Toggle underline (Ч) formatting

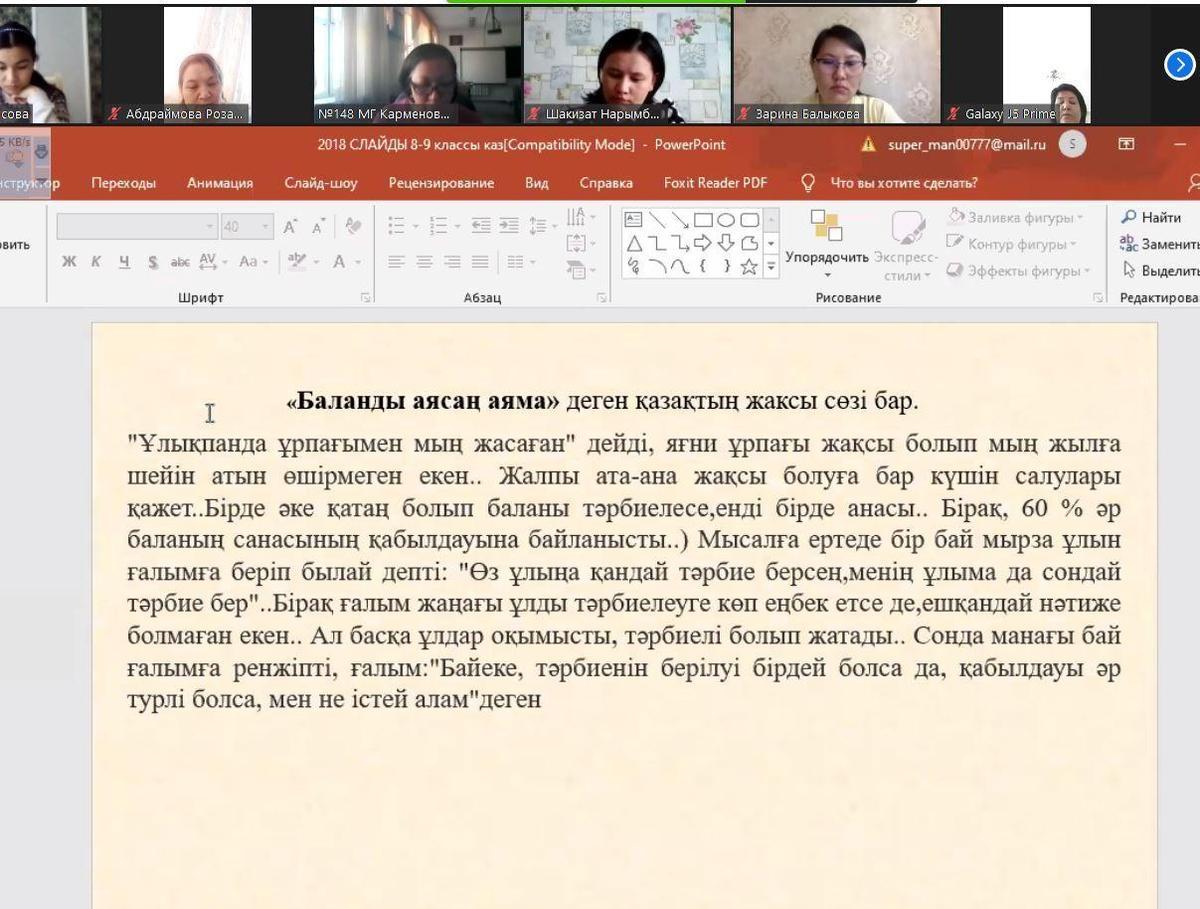(x=124, y=262)
